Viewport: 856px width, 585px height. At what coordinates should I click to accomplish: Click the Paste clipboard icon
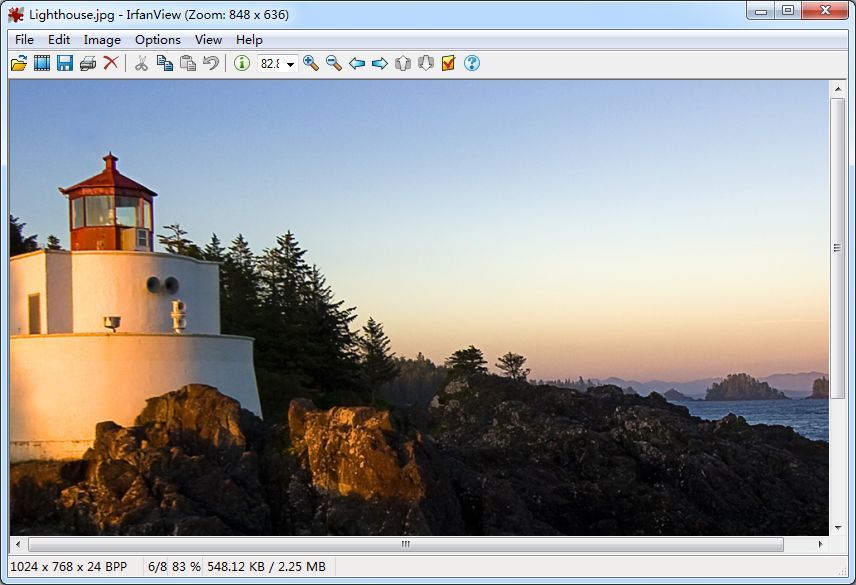(x=187, y=63)
